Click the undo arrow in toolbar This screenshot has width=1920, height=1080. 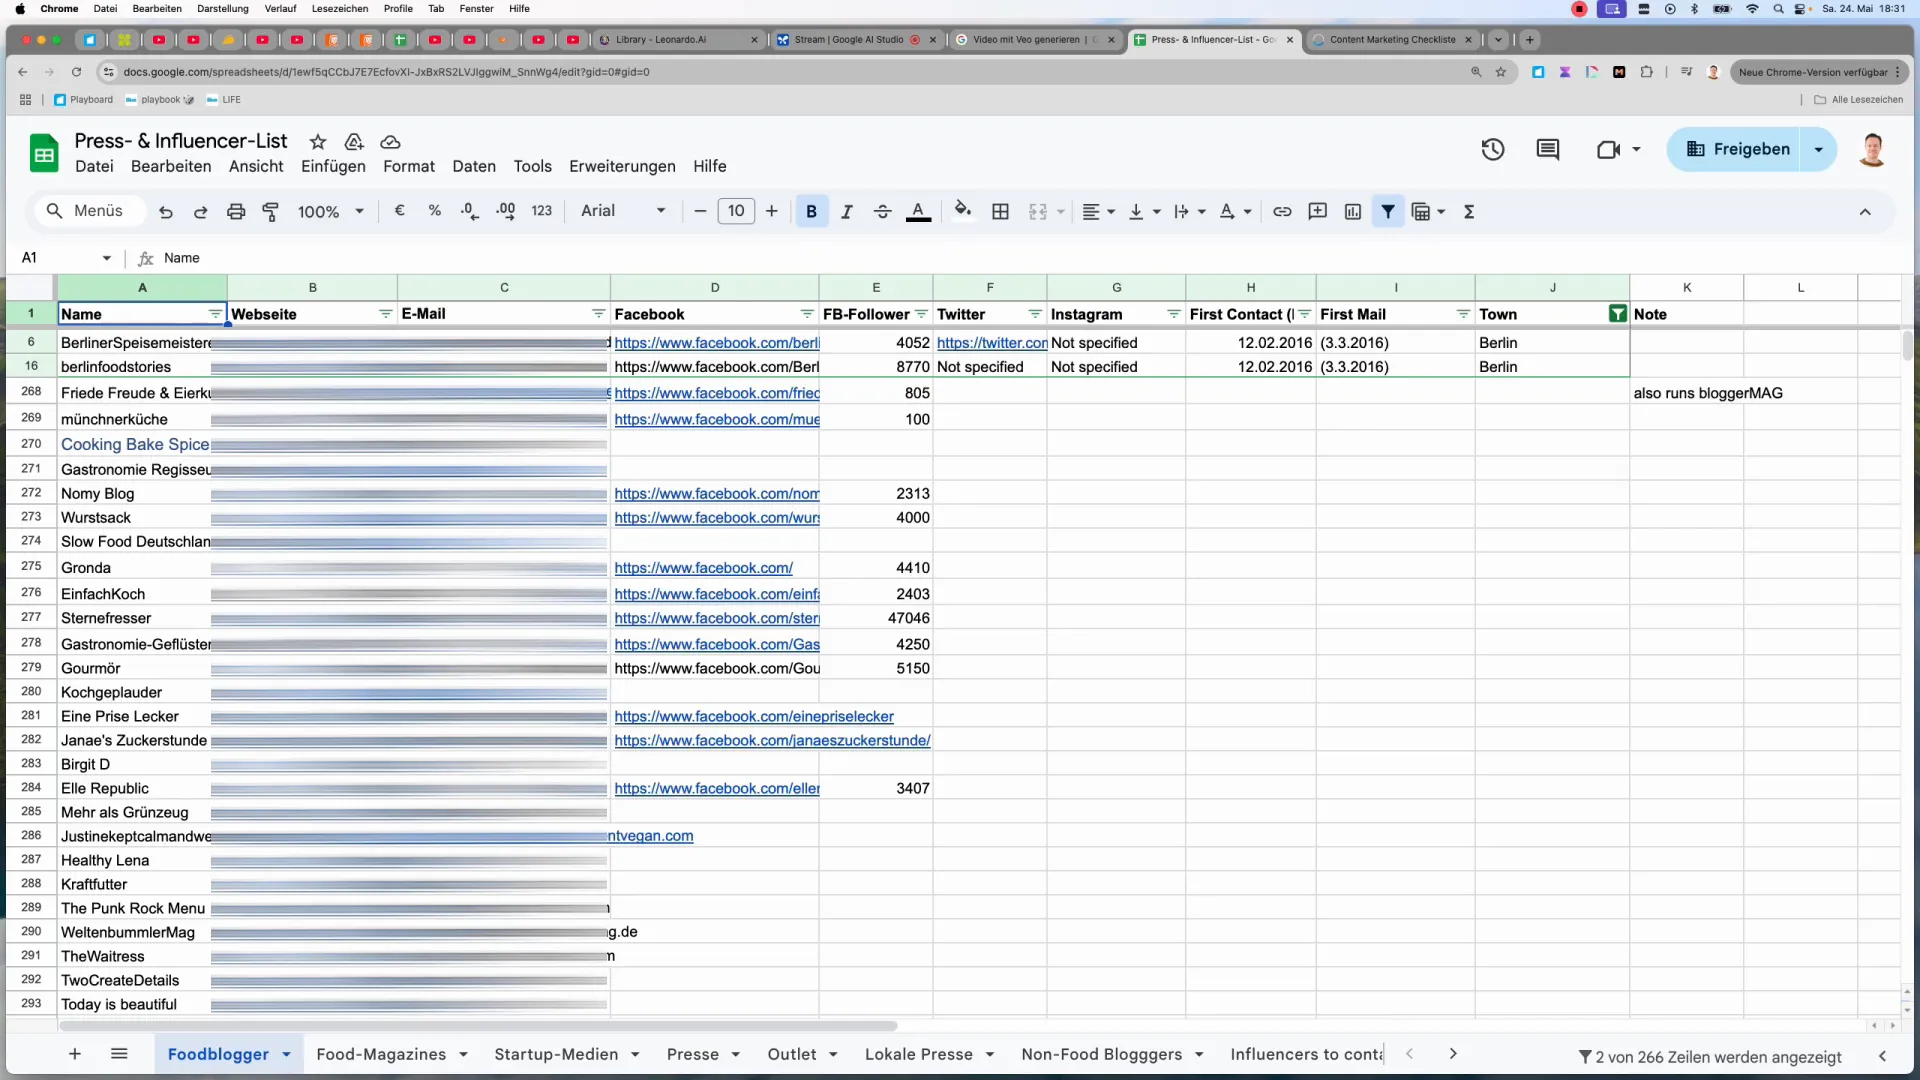(166, 212)
